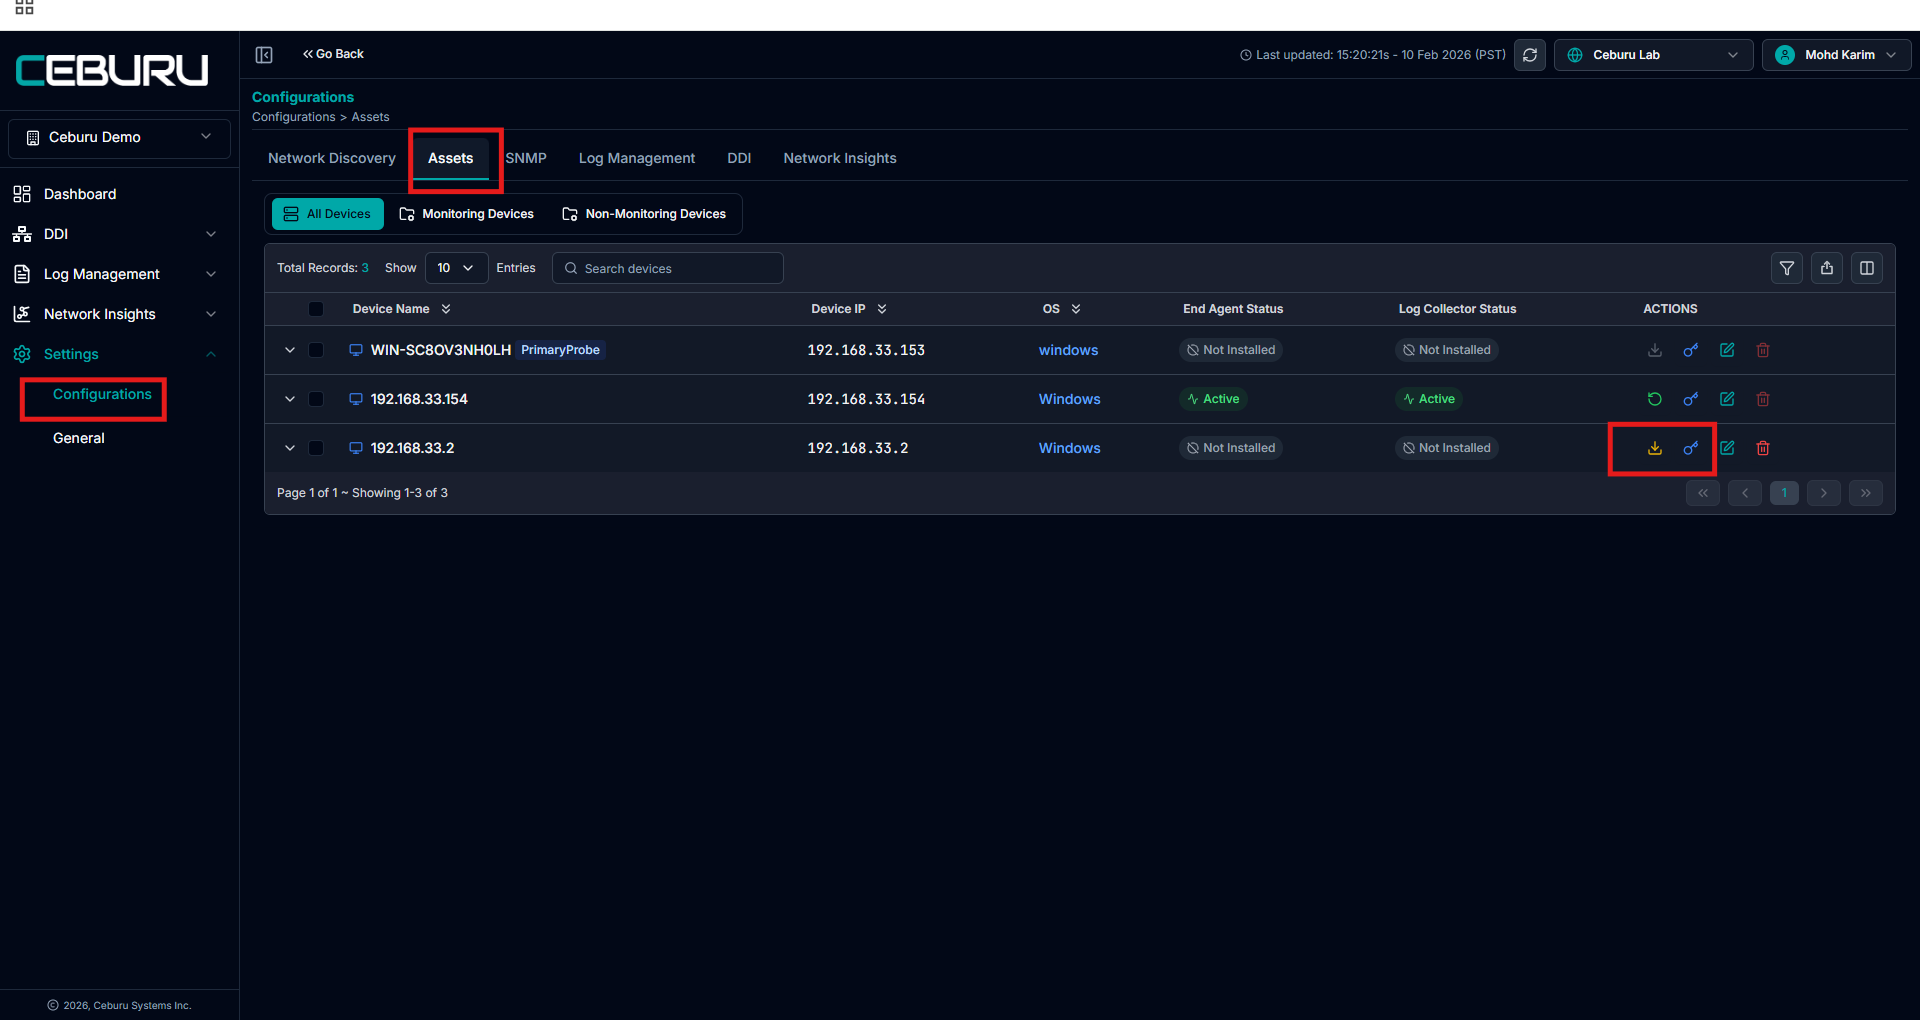The width and height of the screenshot is (1920, 1020).
Task: Change the entries per page dropdown
Action: click(456, 268)
